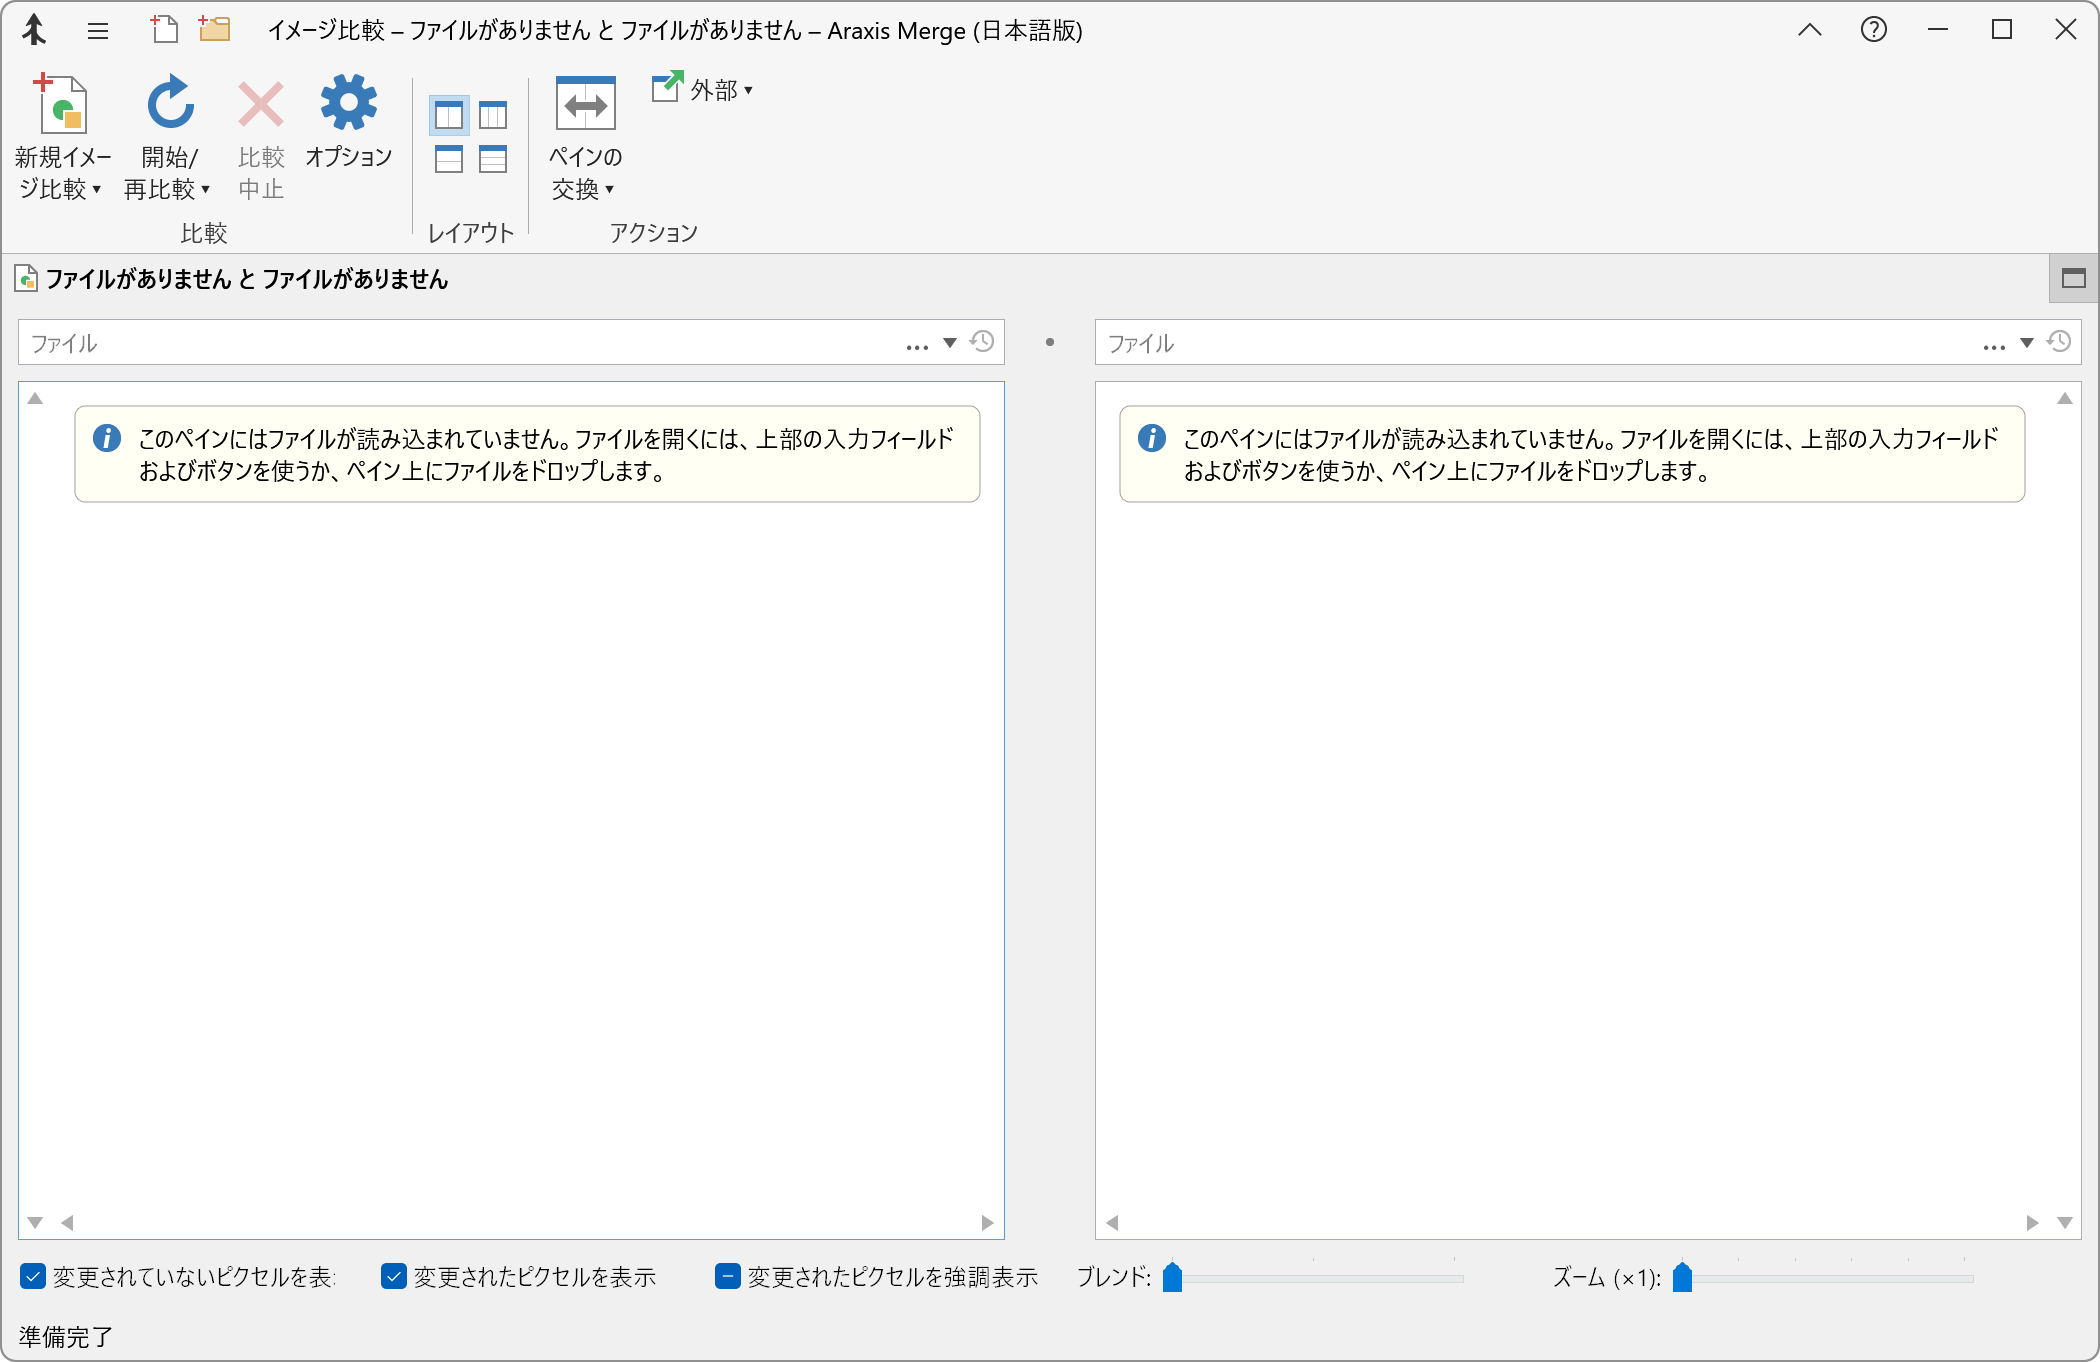Select the three-pane horizontal layout icon
This screenshot has width=2100, height=1362.
493,159
